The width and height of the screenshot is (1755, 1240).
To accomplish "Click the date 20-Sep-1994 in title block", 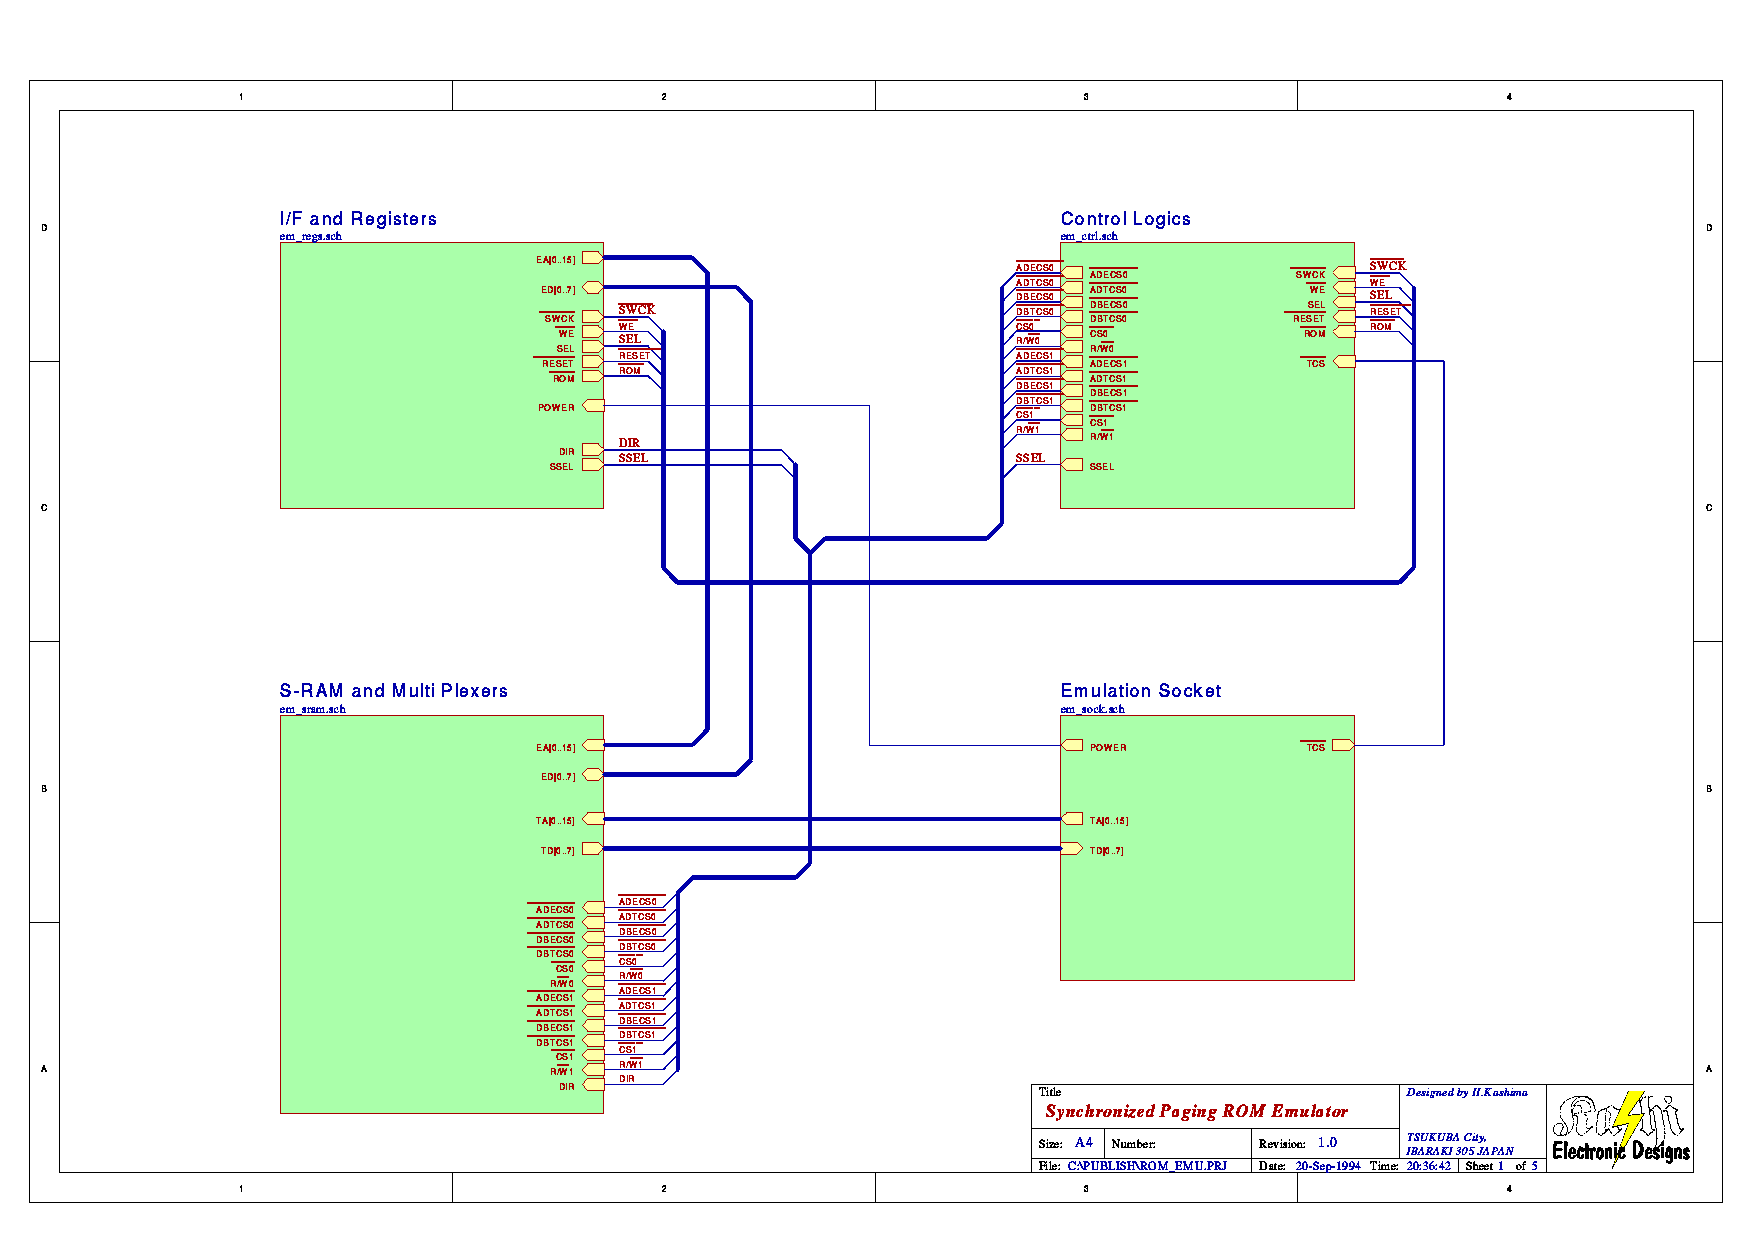I will [x=1328, y=1166].
